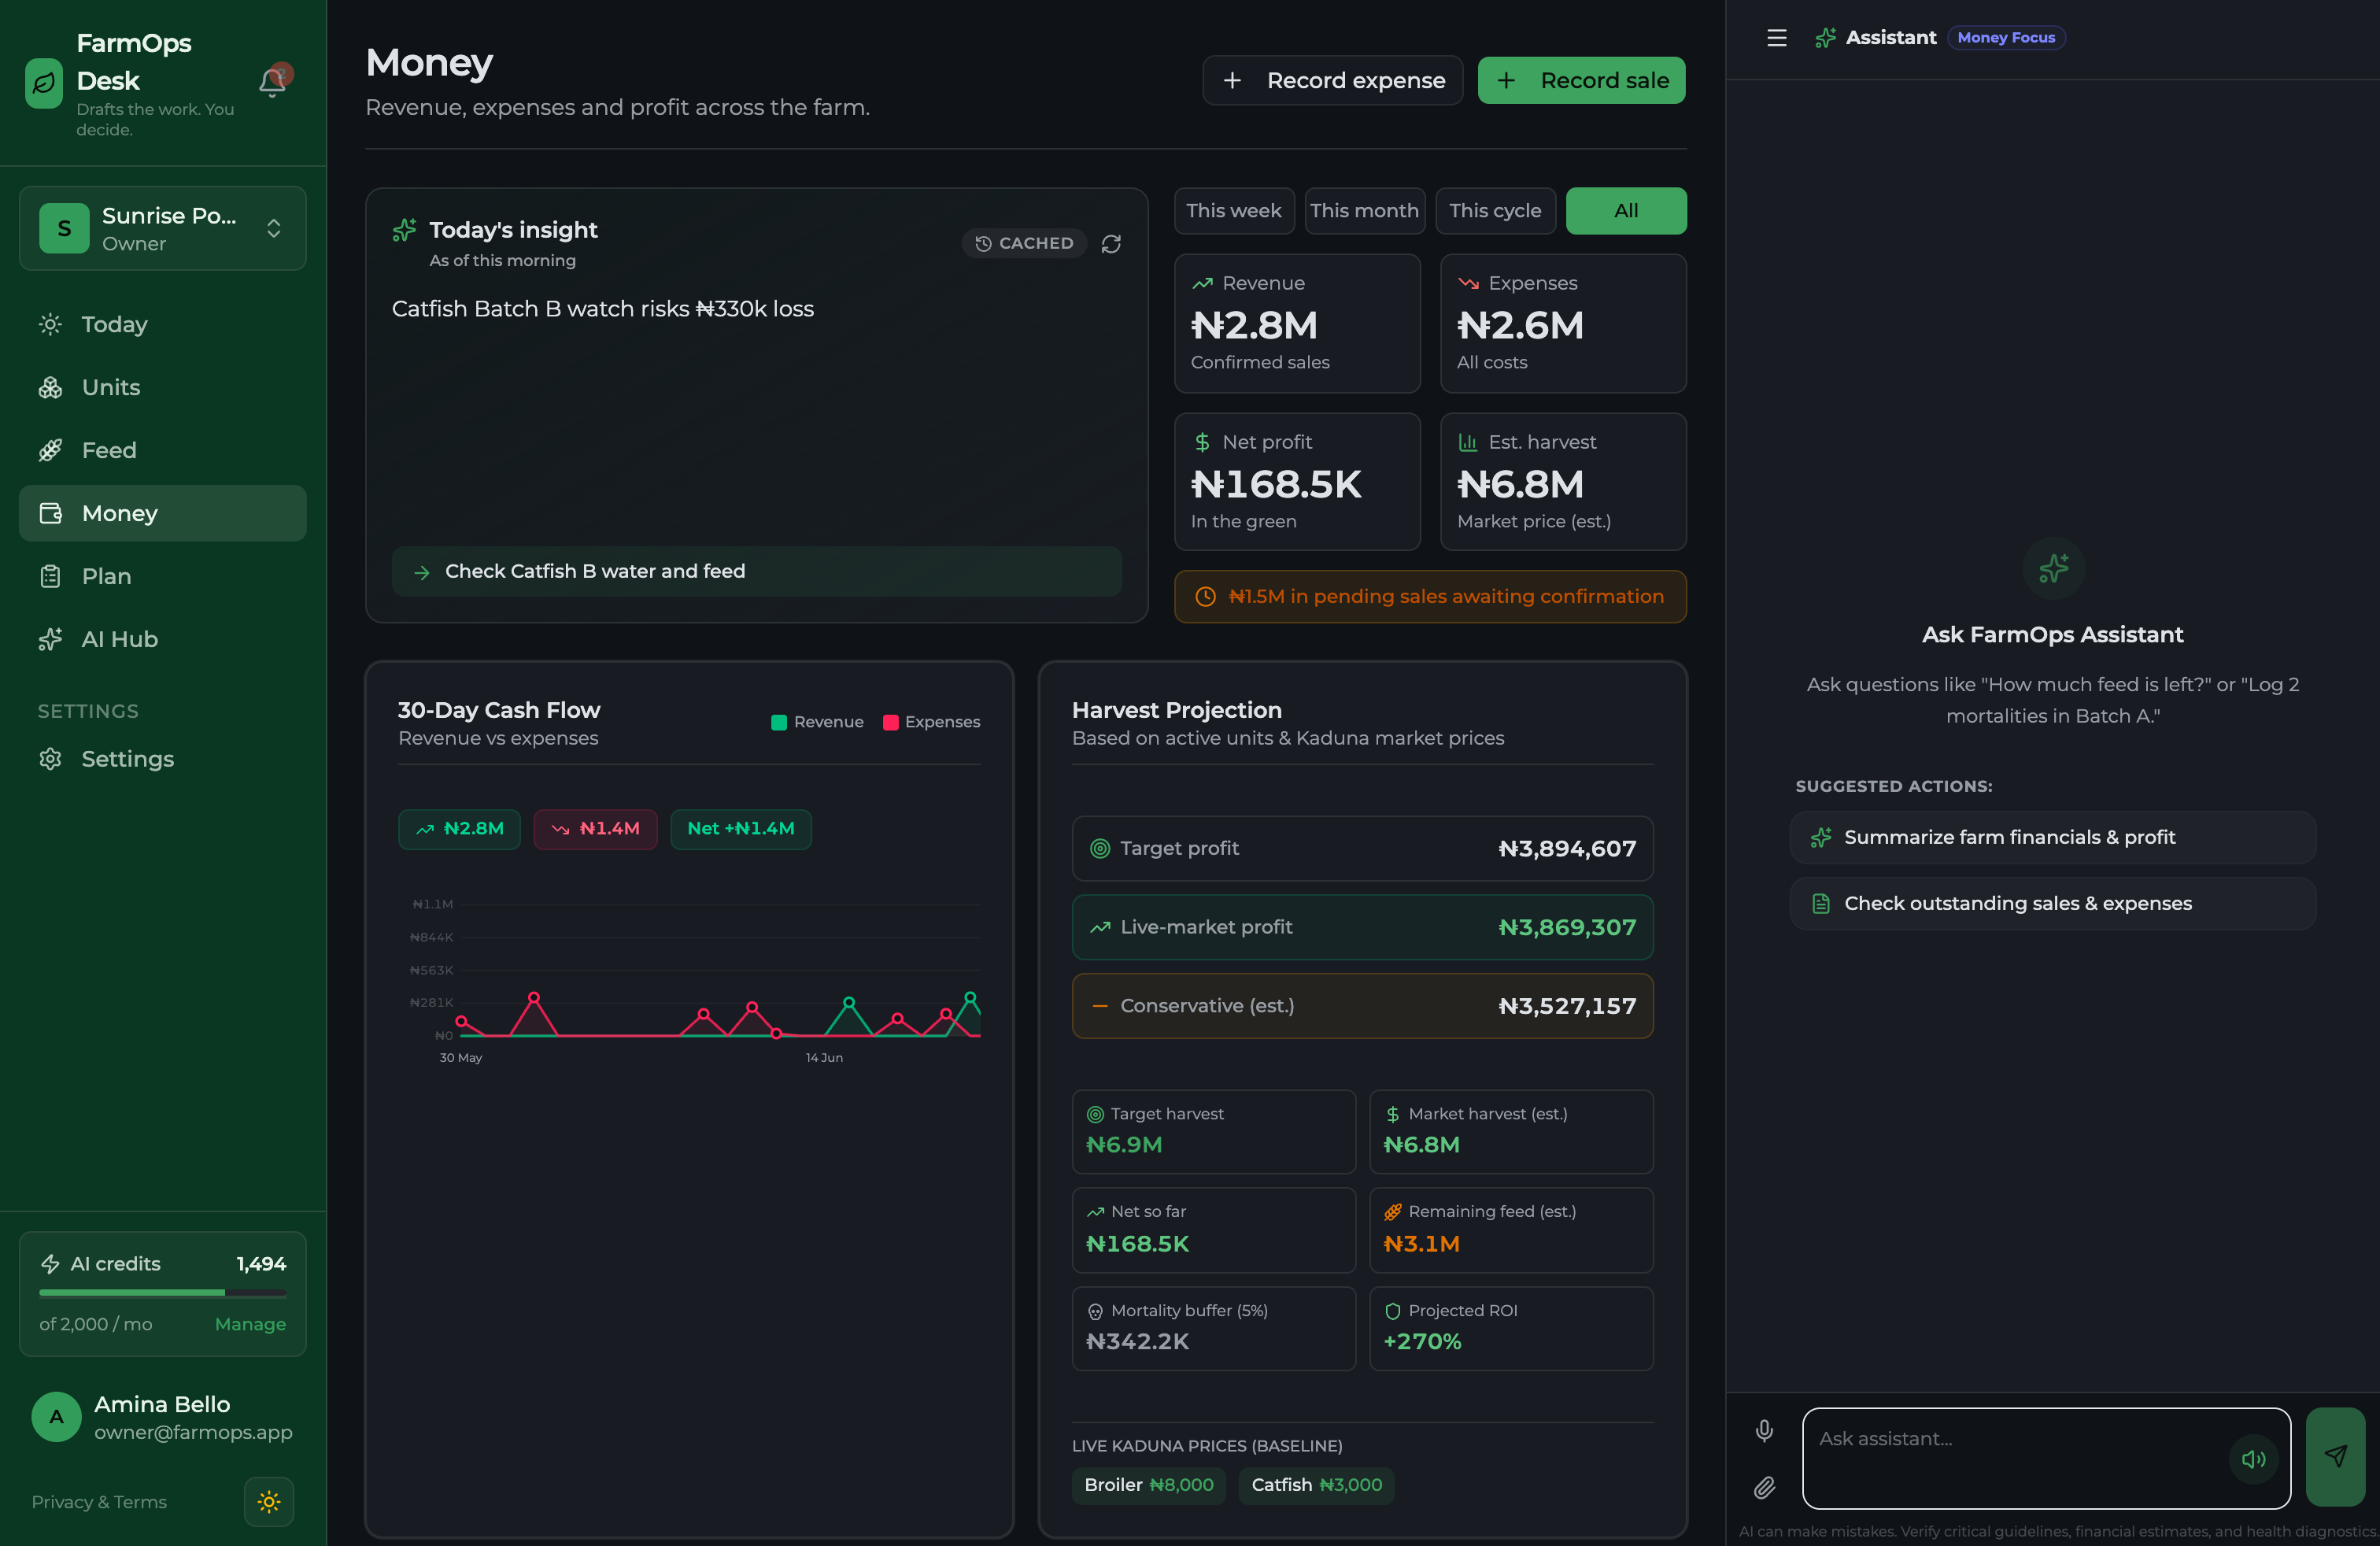Expand the Sunrise farm selector
Viewport: 2380px width, 1546px height.
coord(163,228)
